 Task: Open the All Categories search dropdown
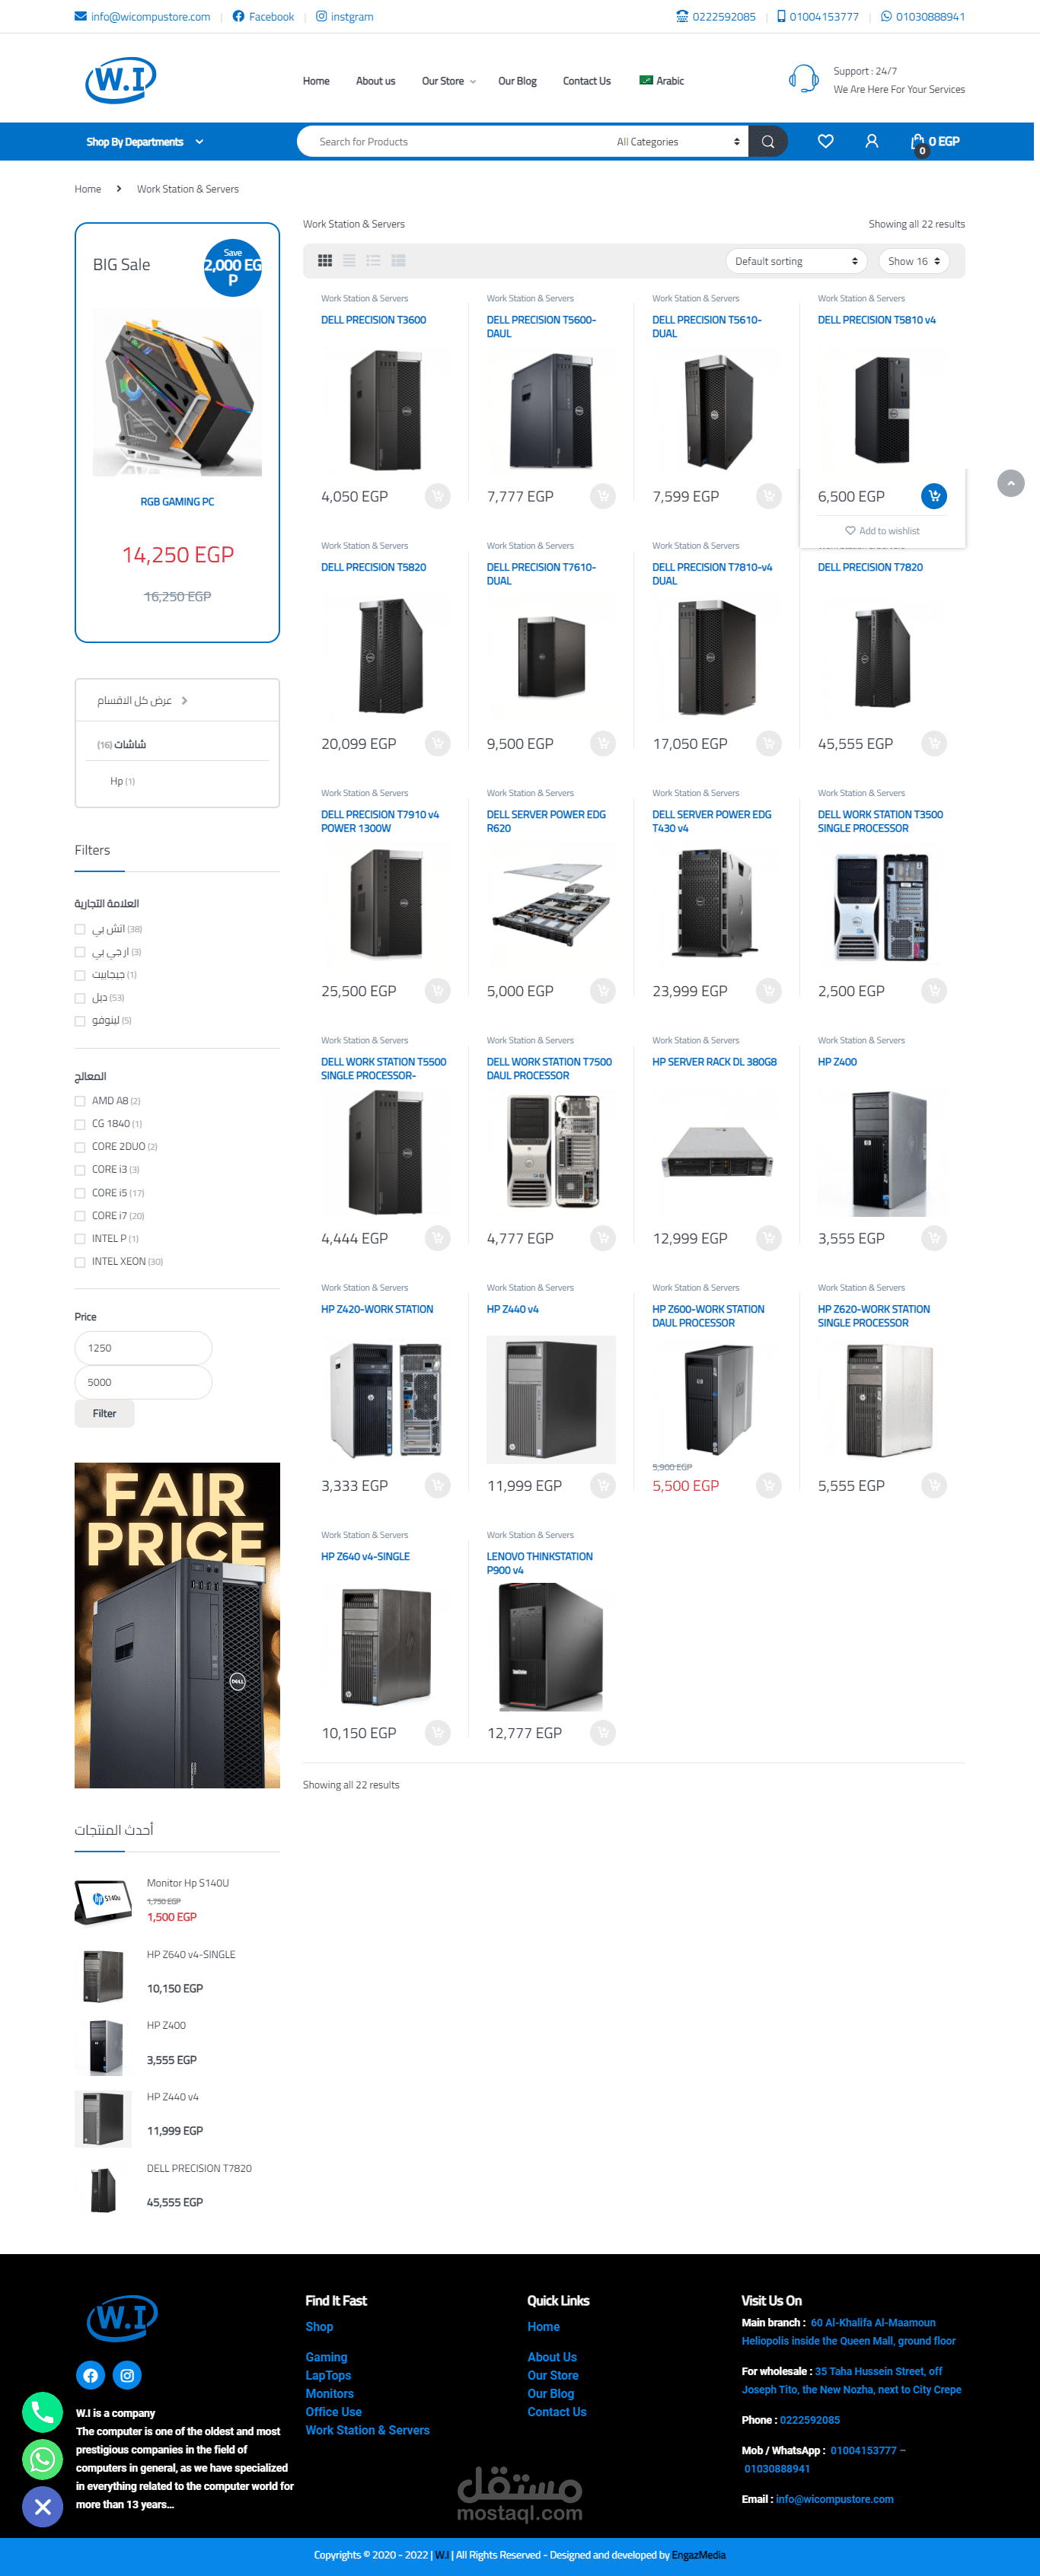(x=678, y=142)
